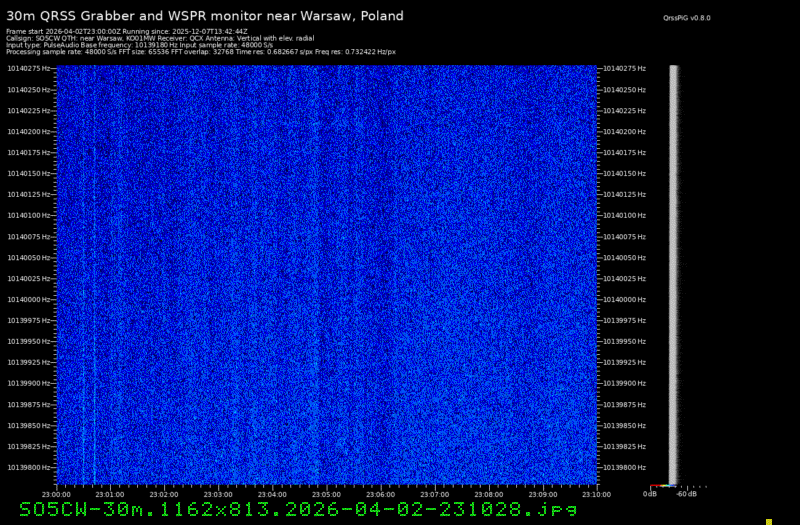Click the 10139800 Hz label on left axis
The width and height of the screenshot is (800, 525).
pyautogui.click(x=28, y=467)
